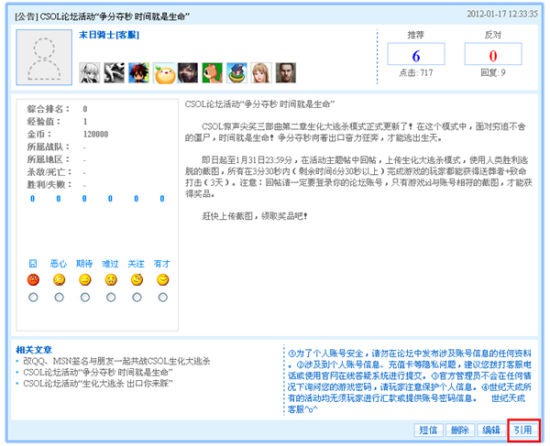
Task: Click the 经验值 label
Action: pos(44,122)
